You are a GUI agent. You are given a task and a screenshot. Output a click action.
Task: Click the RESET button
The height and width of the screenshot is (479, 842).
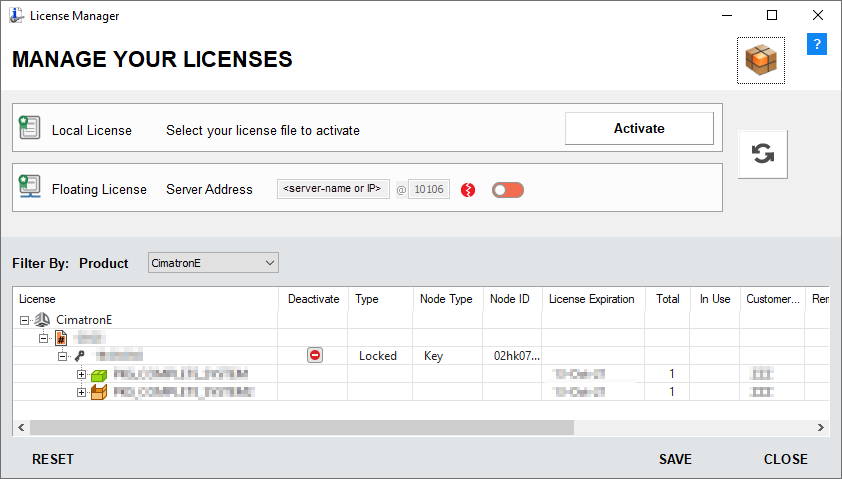coord(53,459)
